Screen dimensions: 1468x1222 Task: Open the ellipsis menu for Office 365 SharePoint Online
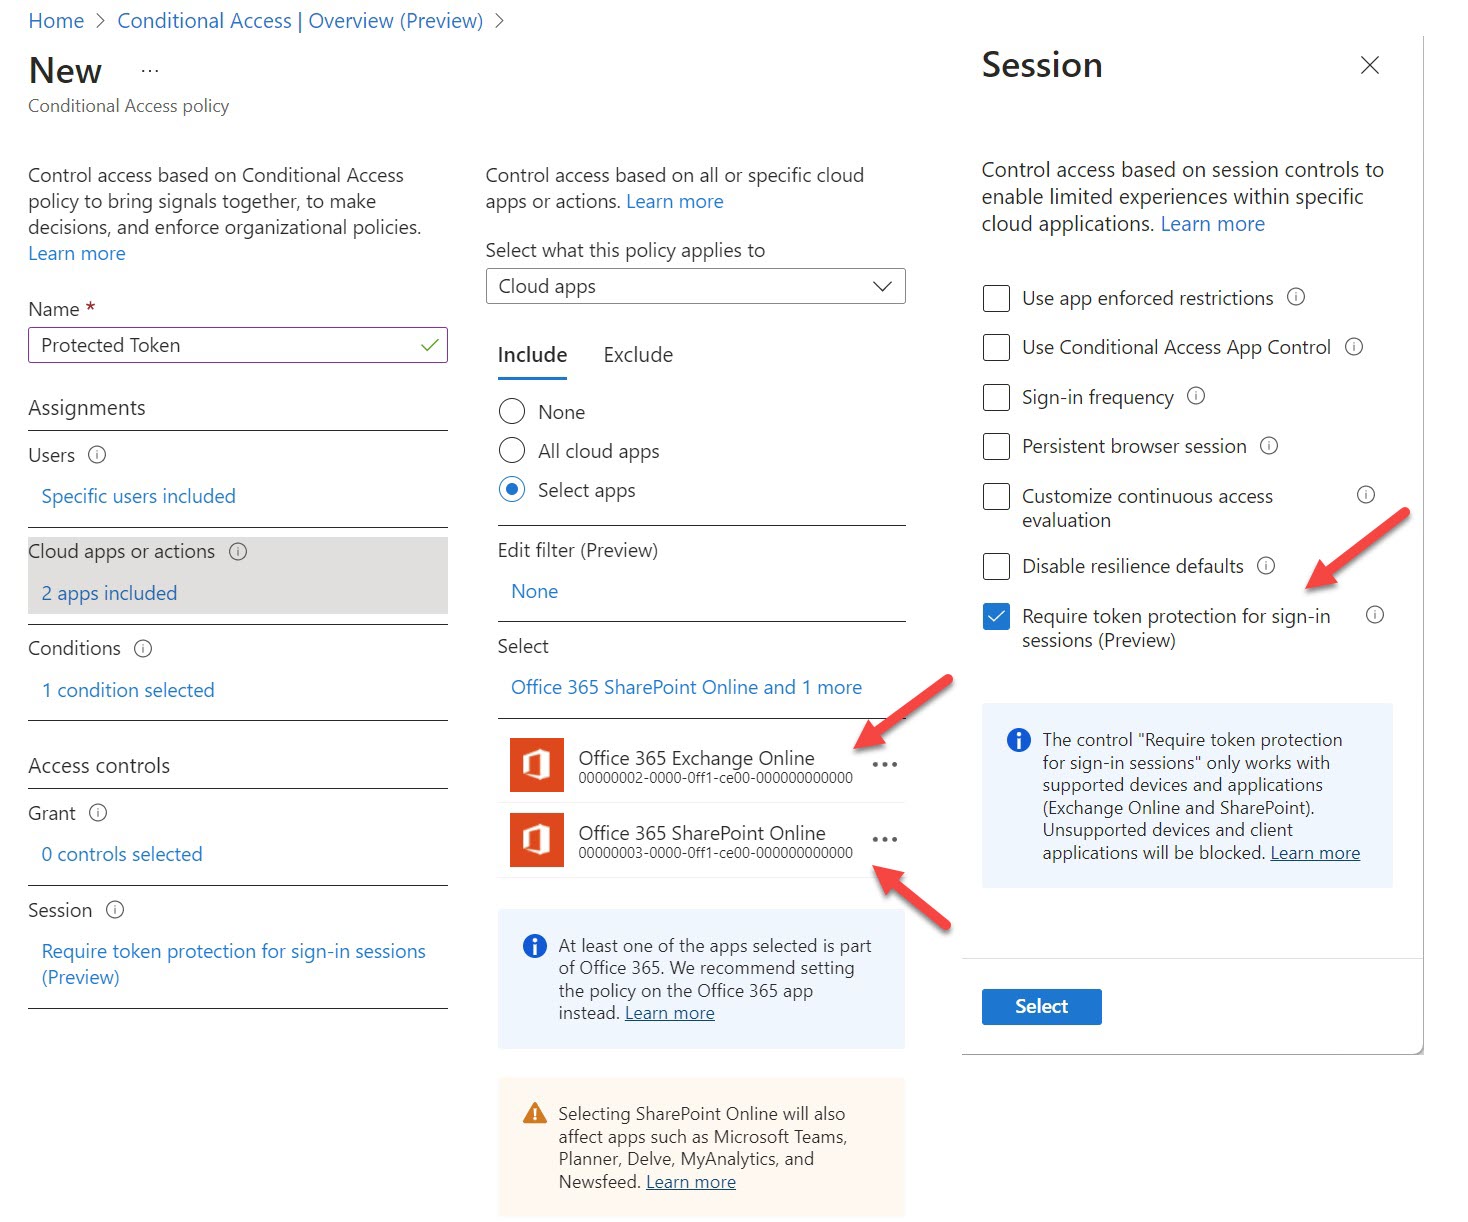[x=885, y=840]
